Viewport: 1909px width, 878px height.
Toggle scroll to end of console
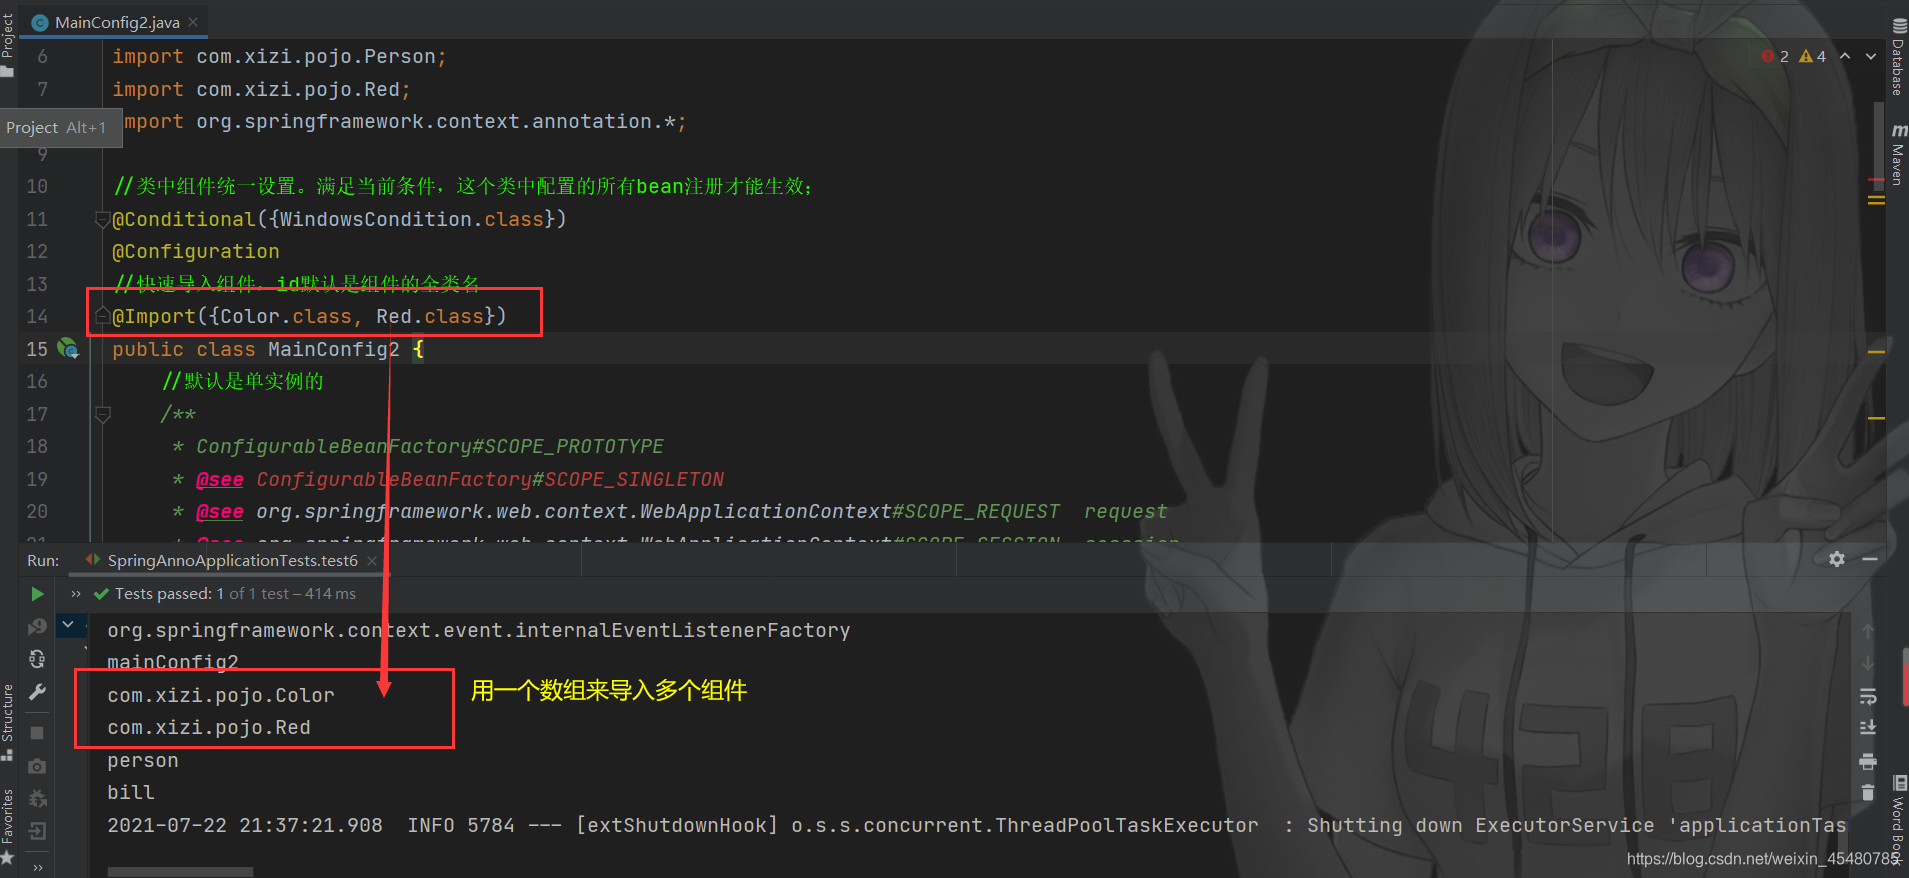coord(1868,728)
